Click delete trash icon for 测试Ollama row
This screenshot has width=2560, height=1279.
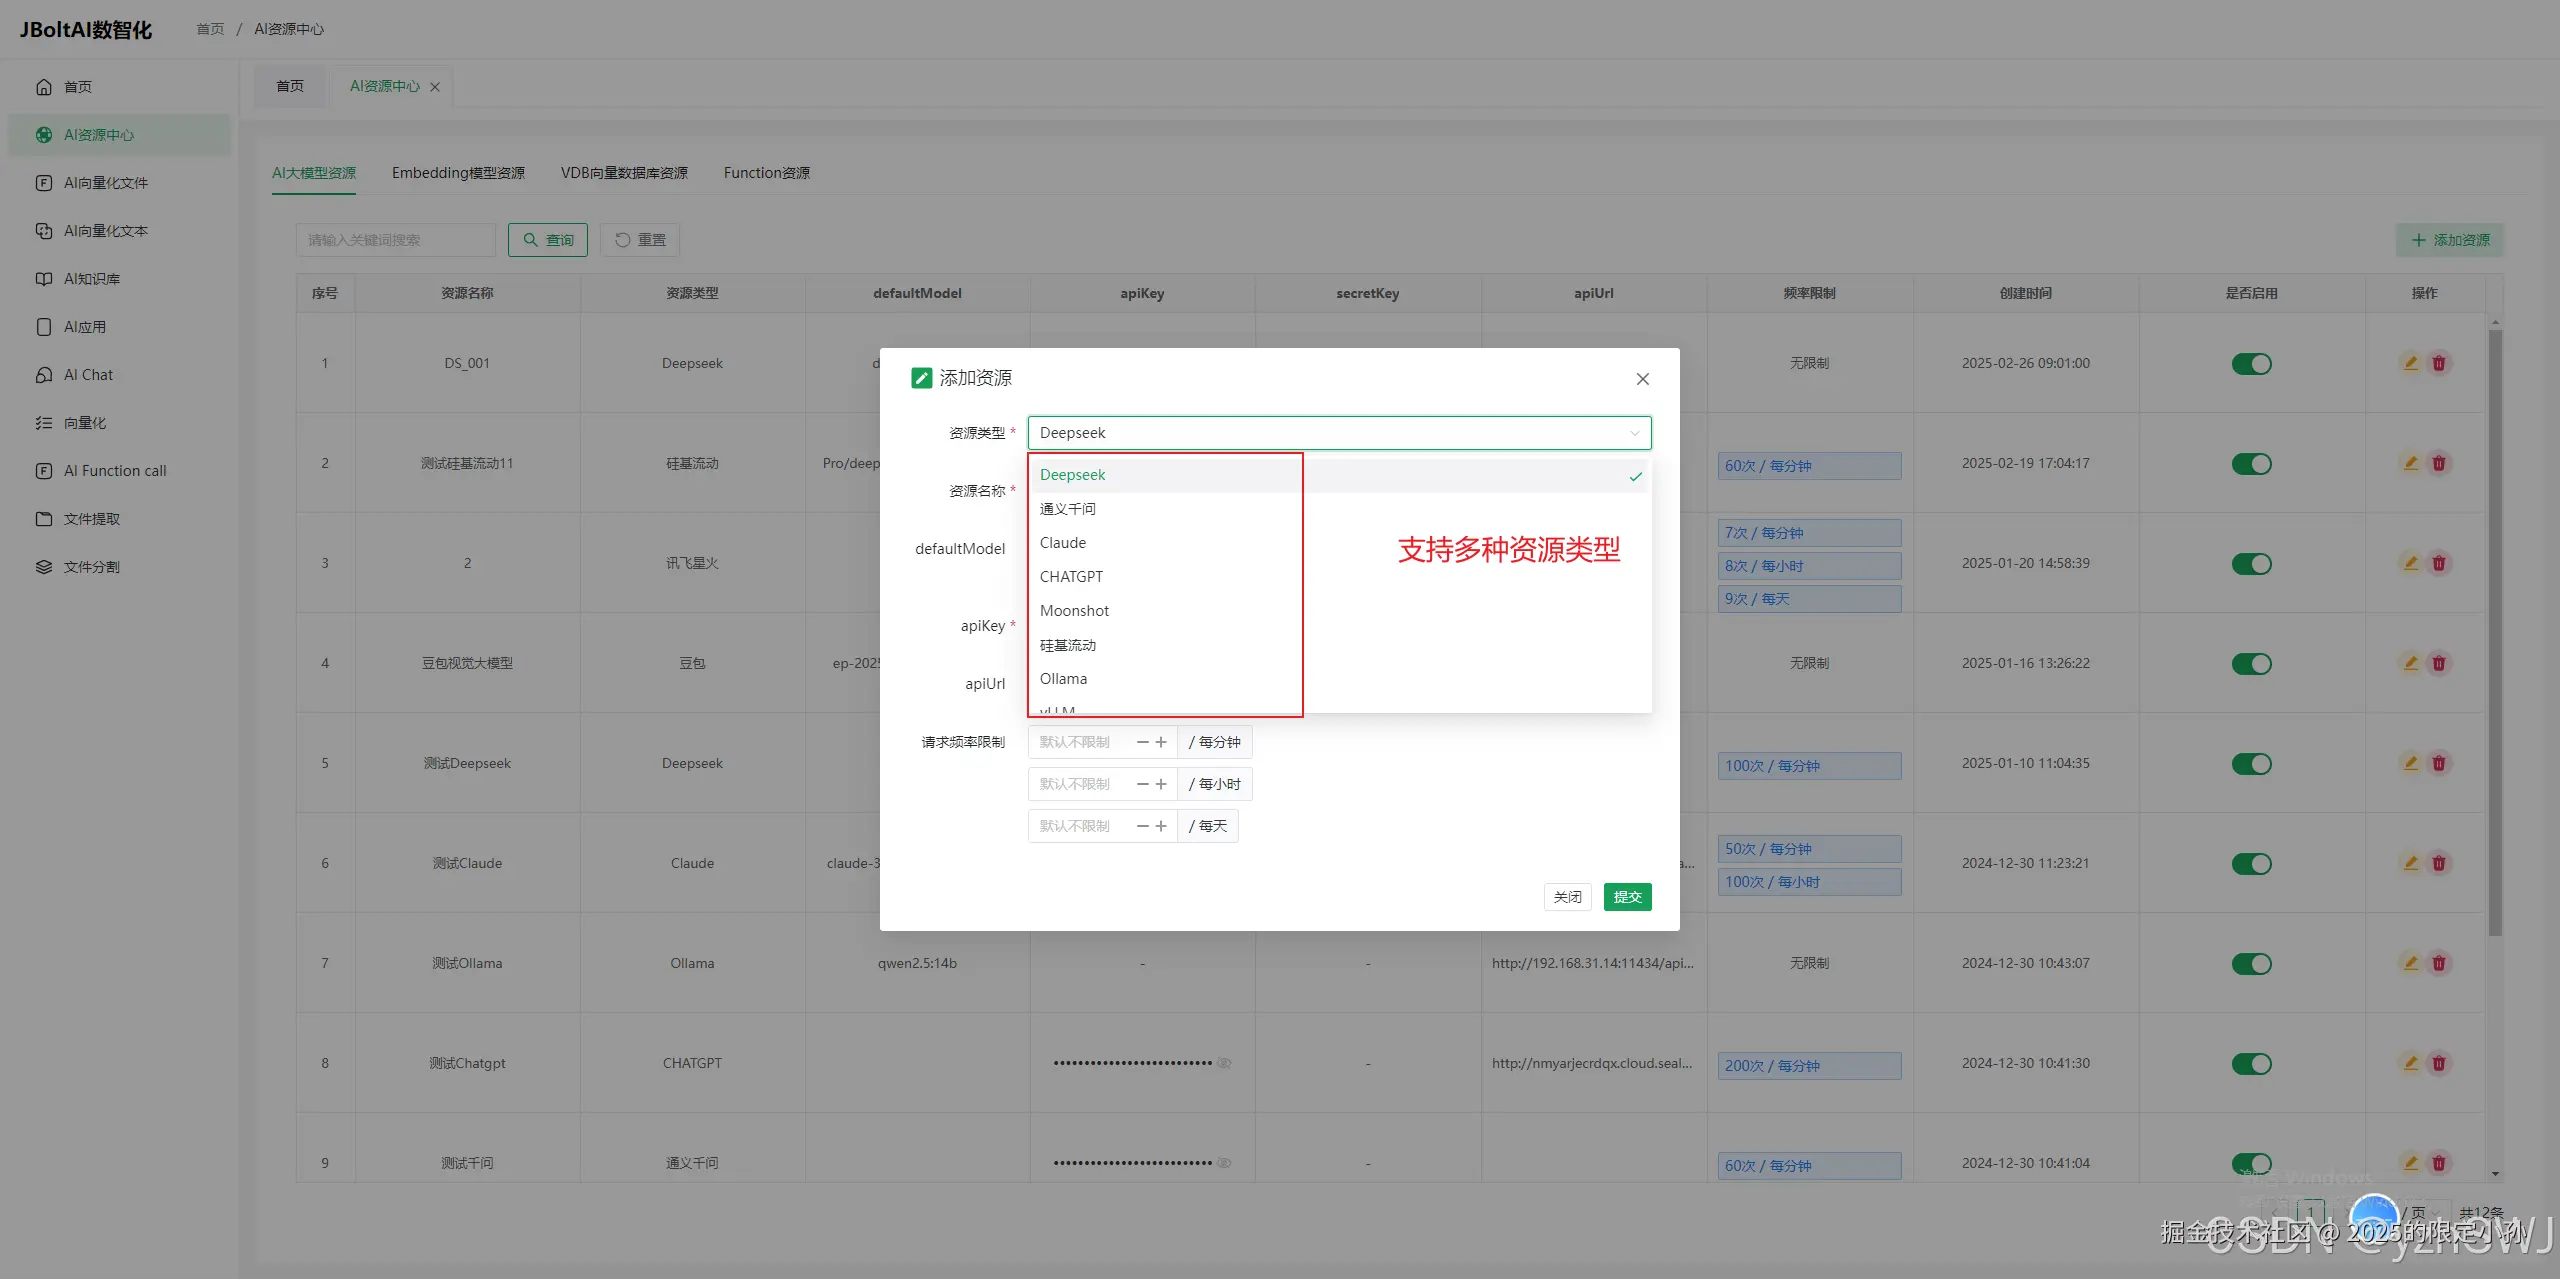tap(2439, 963)
